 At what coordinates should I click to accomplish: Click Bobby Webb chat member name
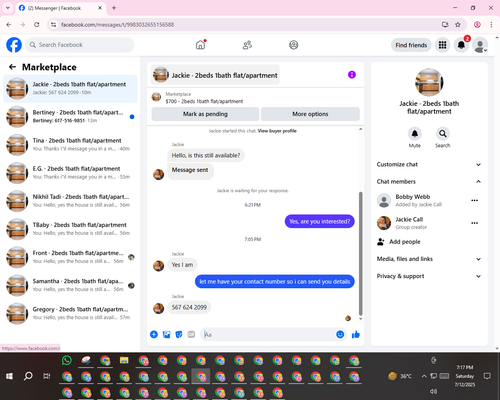[x=413, y=197]
